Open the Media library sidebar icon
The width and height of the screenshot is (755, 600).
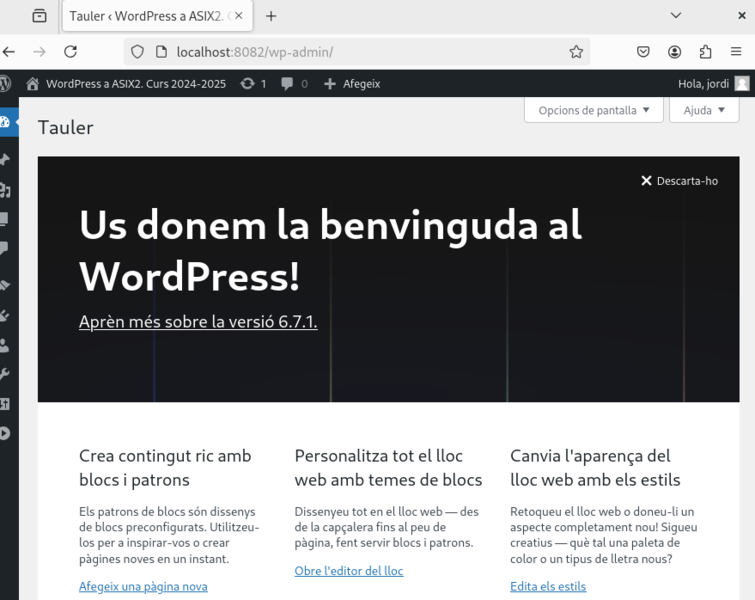pyautogui.click(x=5, y=190)
